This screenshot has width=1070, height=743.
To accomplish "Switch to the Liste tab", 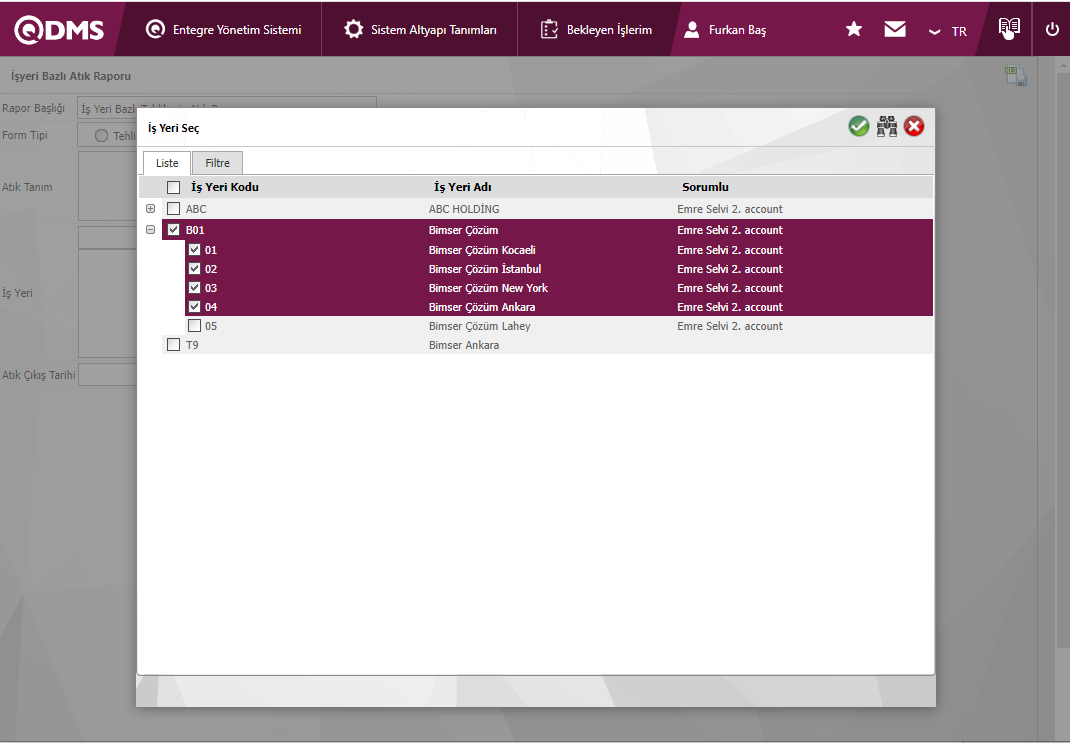I will [x=167, y=163].
